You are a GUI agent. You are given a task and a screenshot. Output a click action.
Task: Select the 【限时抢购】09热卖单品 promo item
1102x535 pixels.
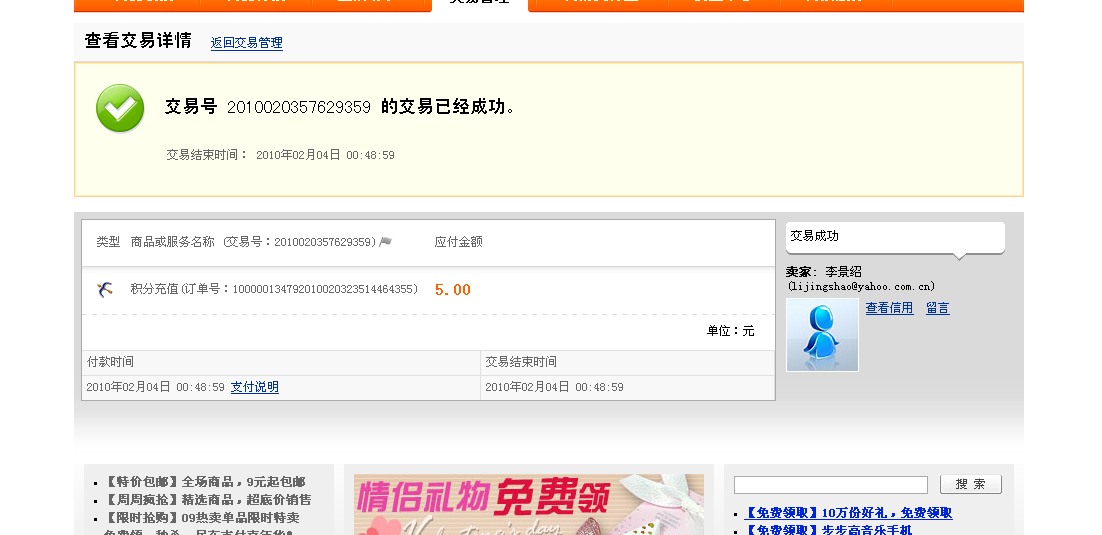click(201, 517)
